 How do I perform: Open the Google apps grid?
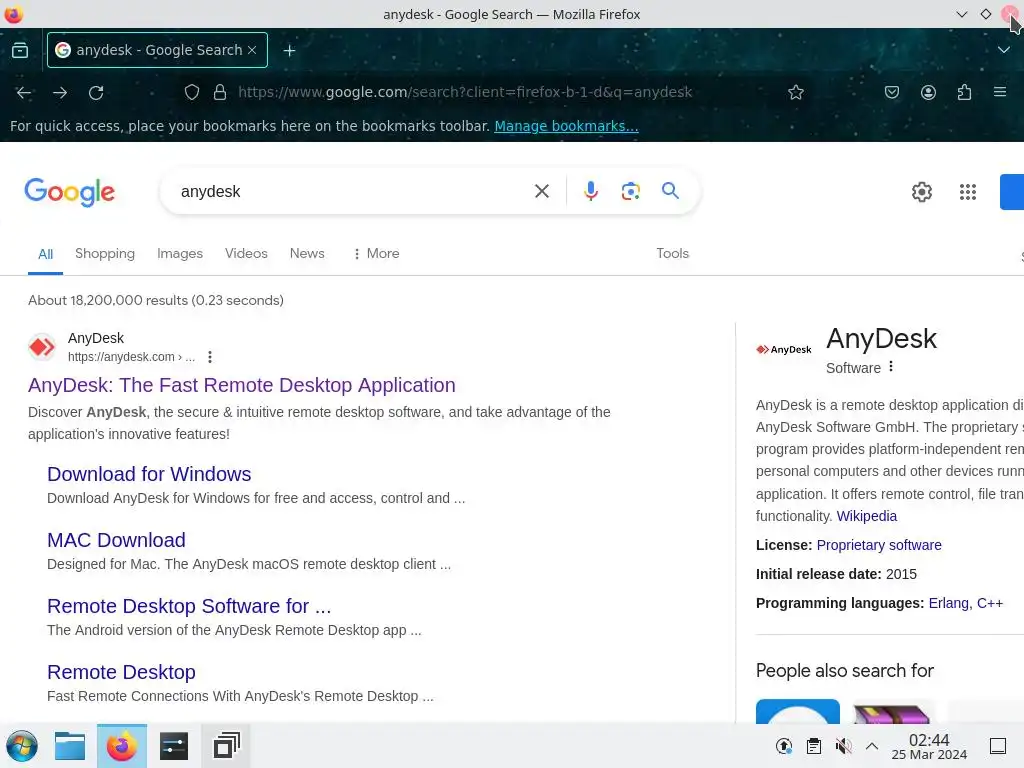968,192
